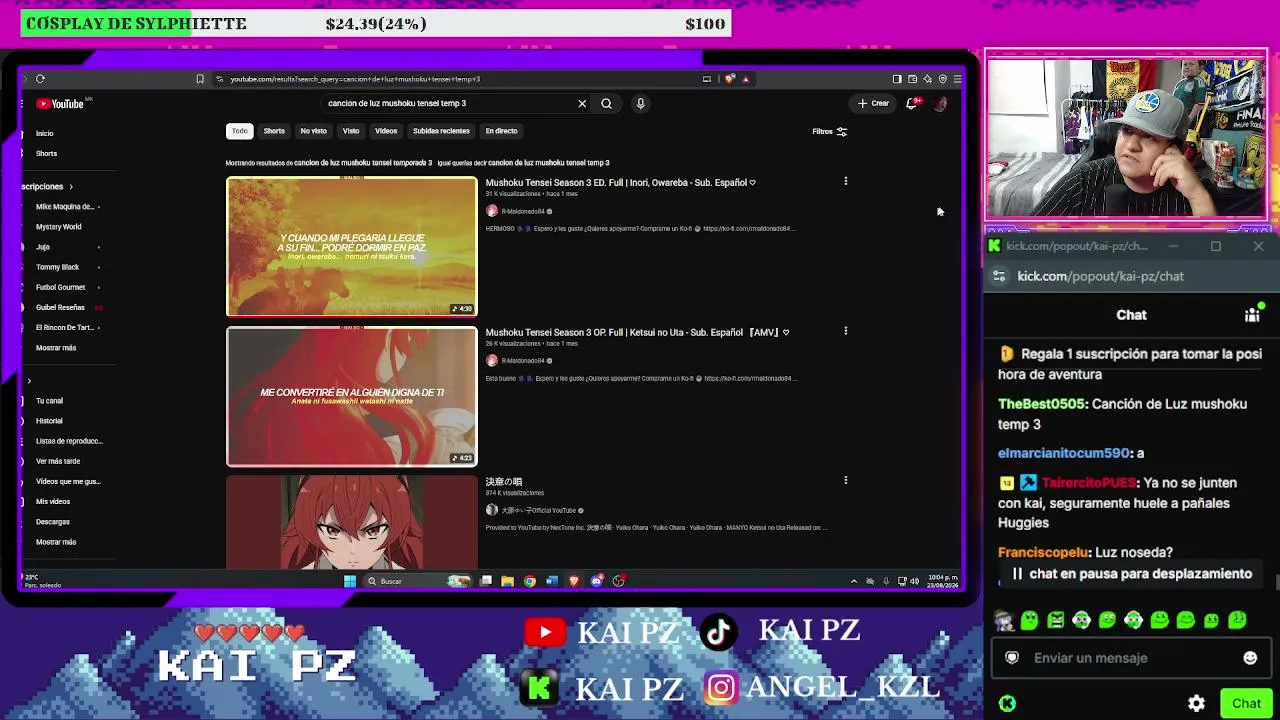This screenshot has width=1280, height=720.
Task: Bookmark this page with the address bar icon
Action: [200, 79]
